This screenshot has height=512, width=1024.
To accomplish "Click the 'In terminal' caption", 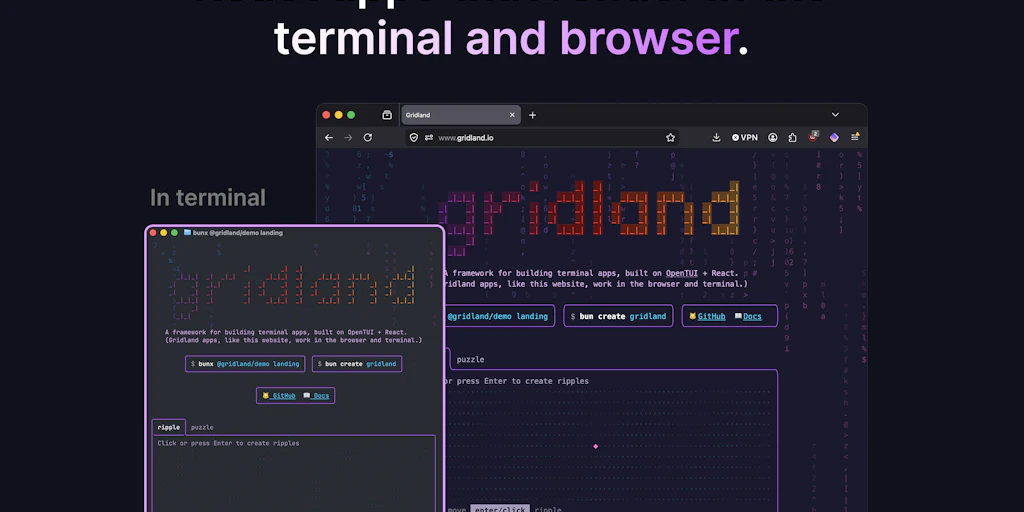I will pos(208,198).
